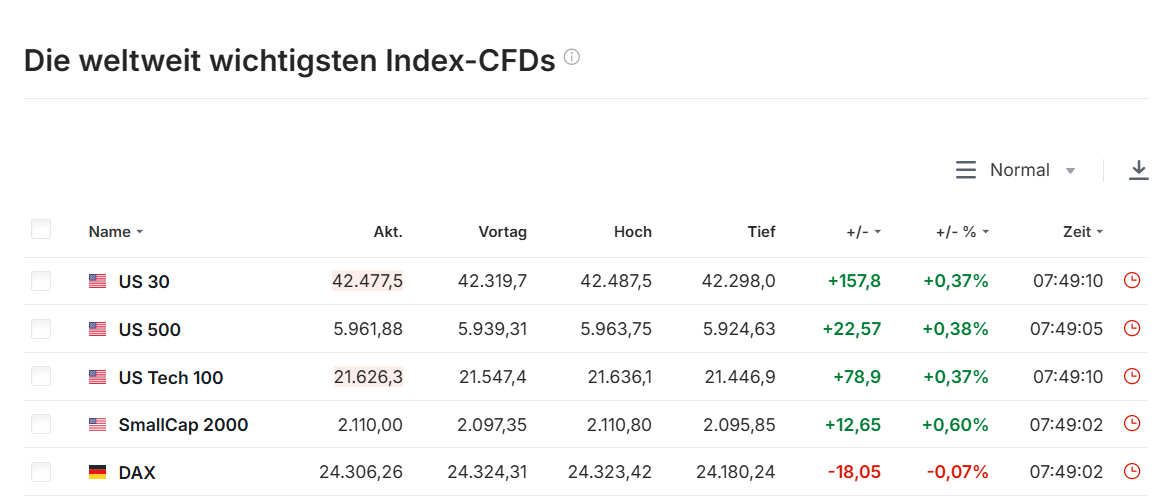Open the US 500 index link

149,330
